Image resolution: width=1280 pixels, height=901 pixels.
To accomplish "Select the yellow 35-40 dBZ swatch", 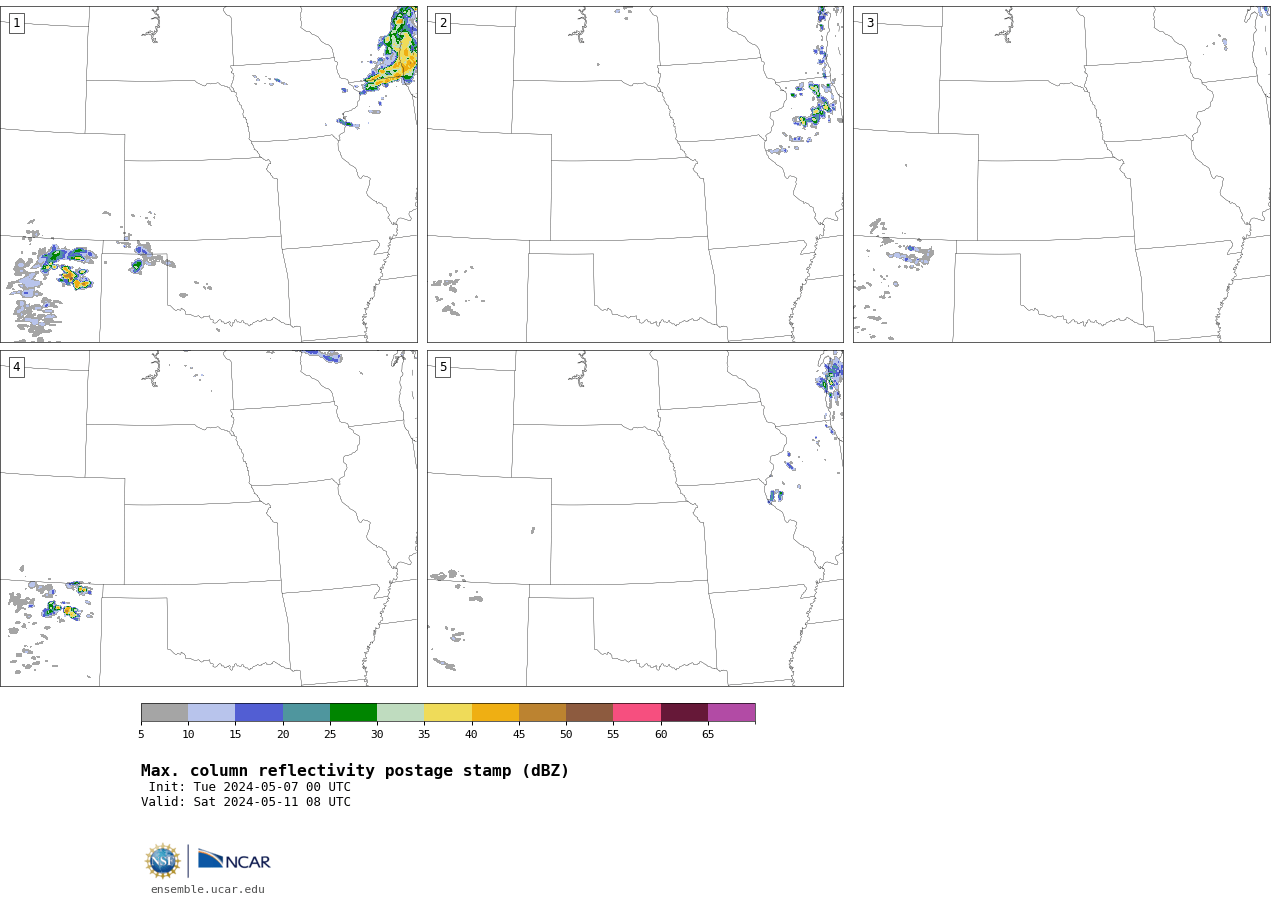I will coord(448,712).
